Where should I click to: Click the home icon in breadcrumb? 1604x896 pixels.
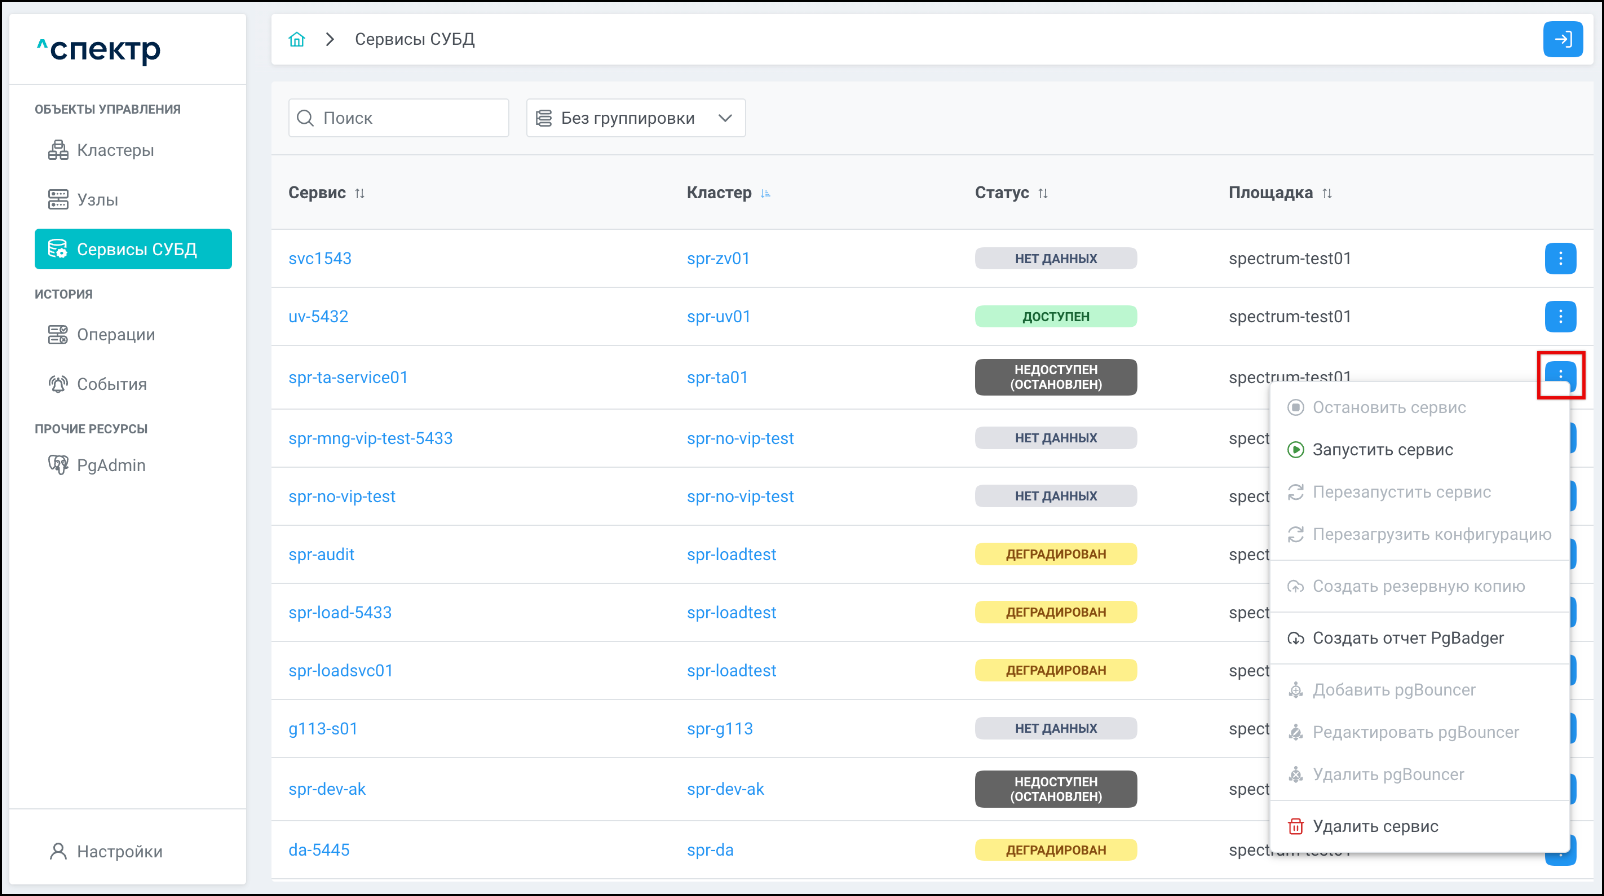point(297,40)
